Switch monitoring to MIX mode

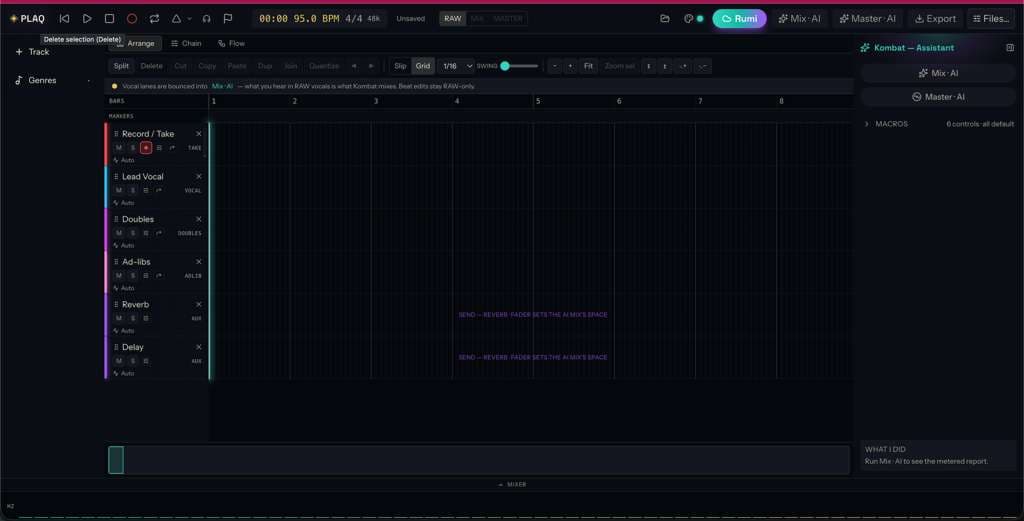coord(477,19)
